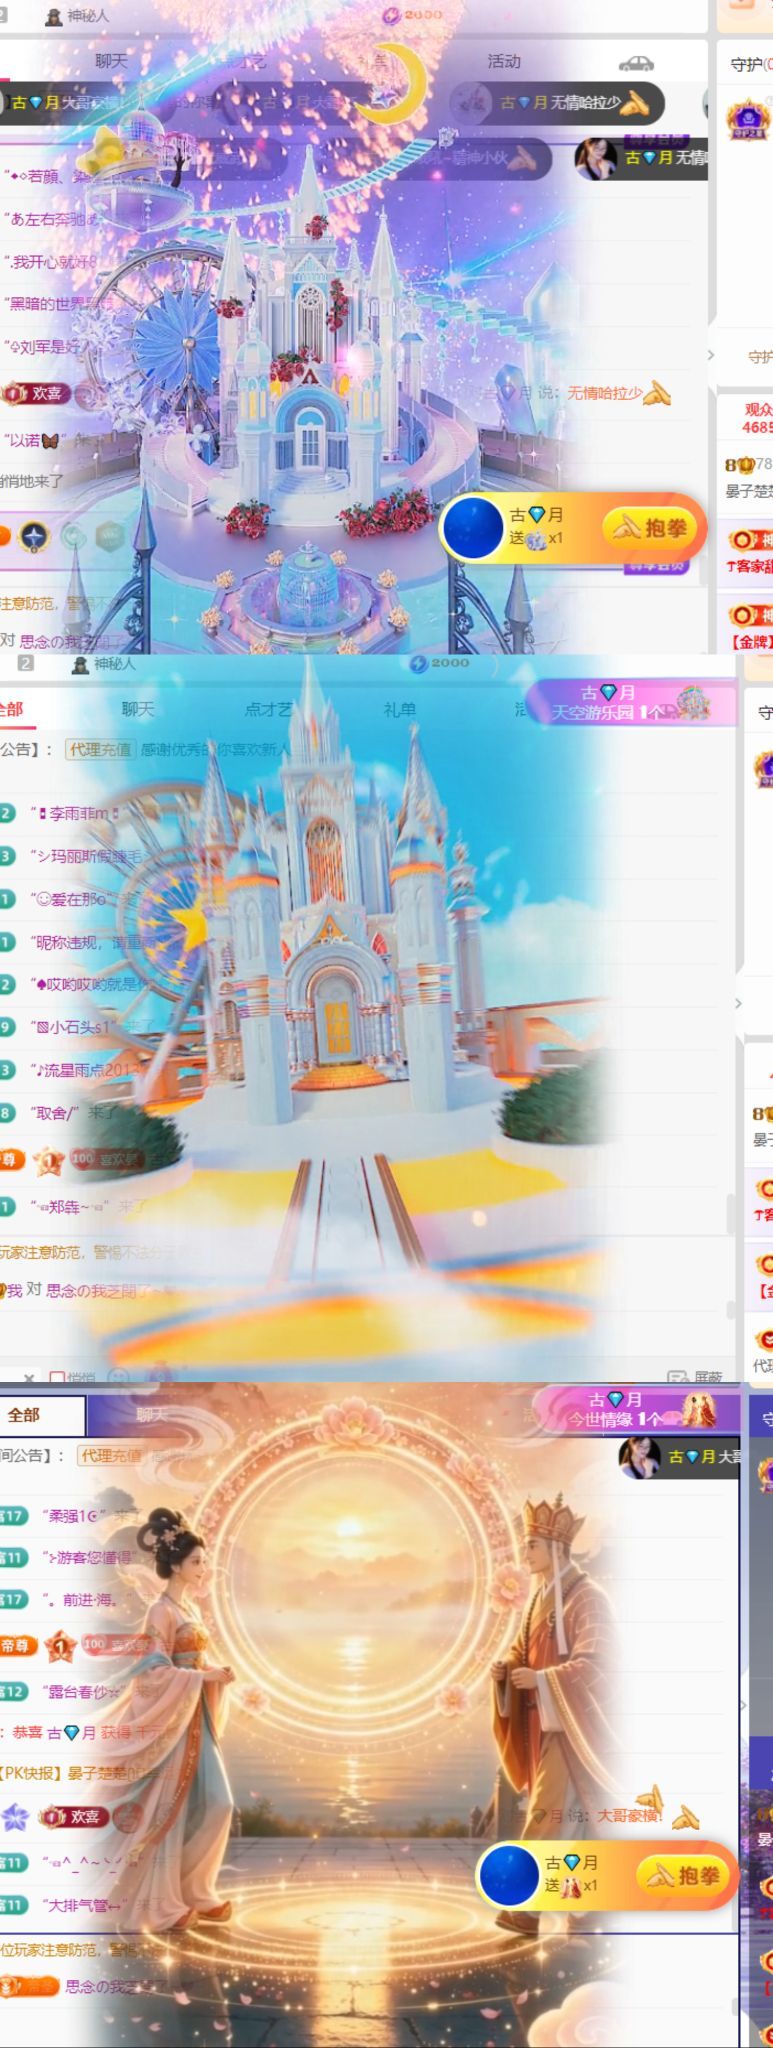Click the username "あ左右奔驰"

54,218
